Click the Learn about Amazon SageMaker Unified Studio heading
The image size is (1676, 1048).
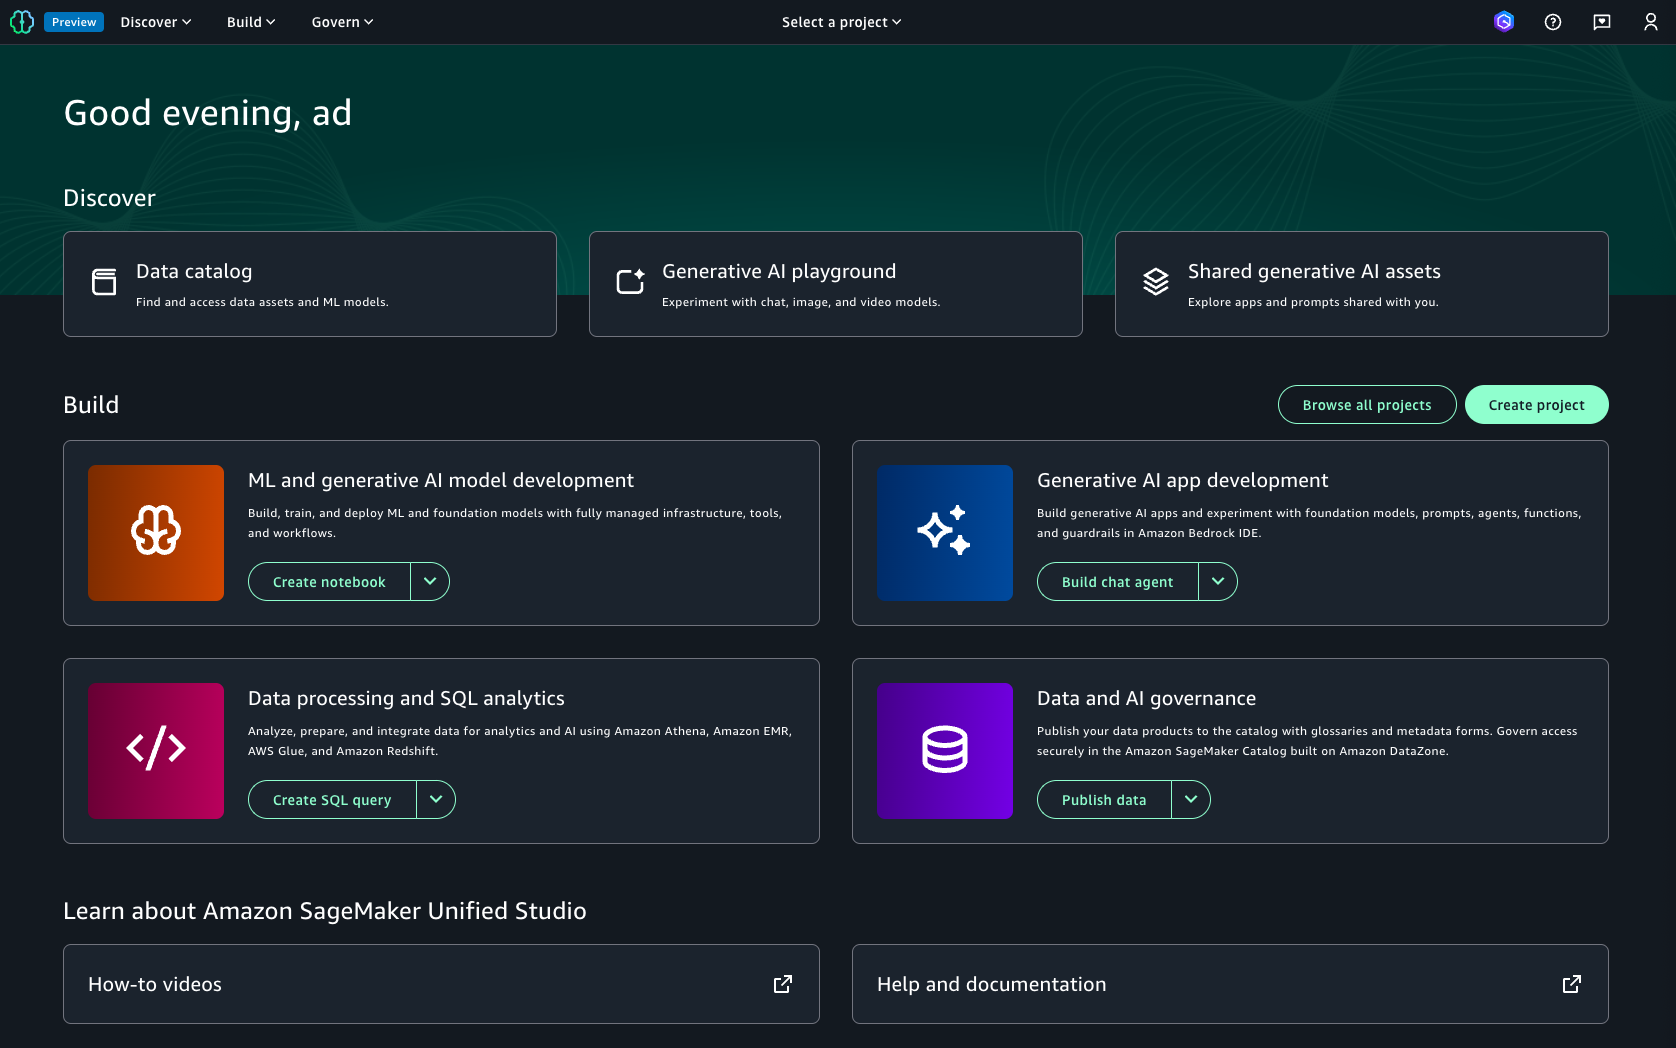tap(325, 911)
